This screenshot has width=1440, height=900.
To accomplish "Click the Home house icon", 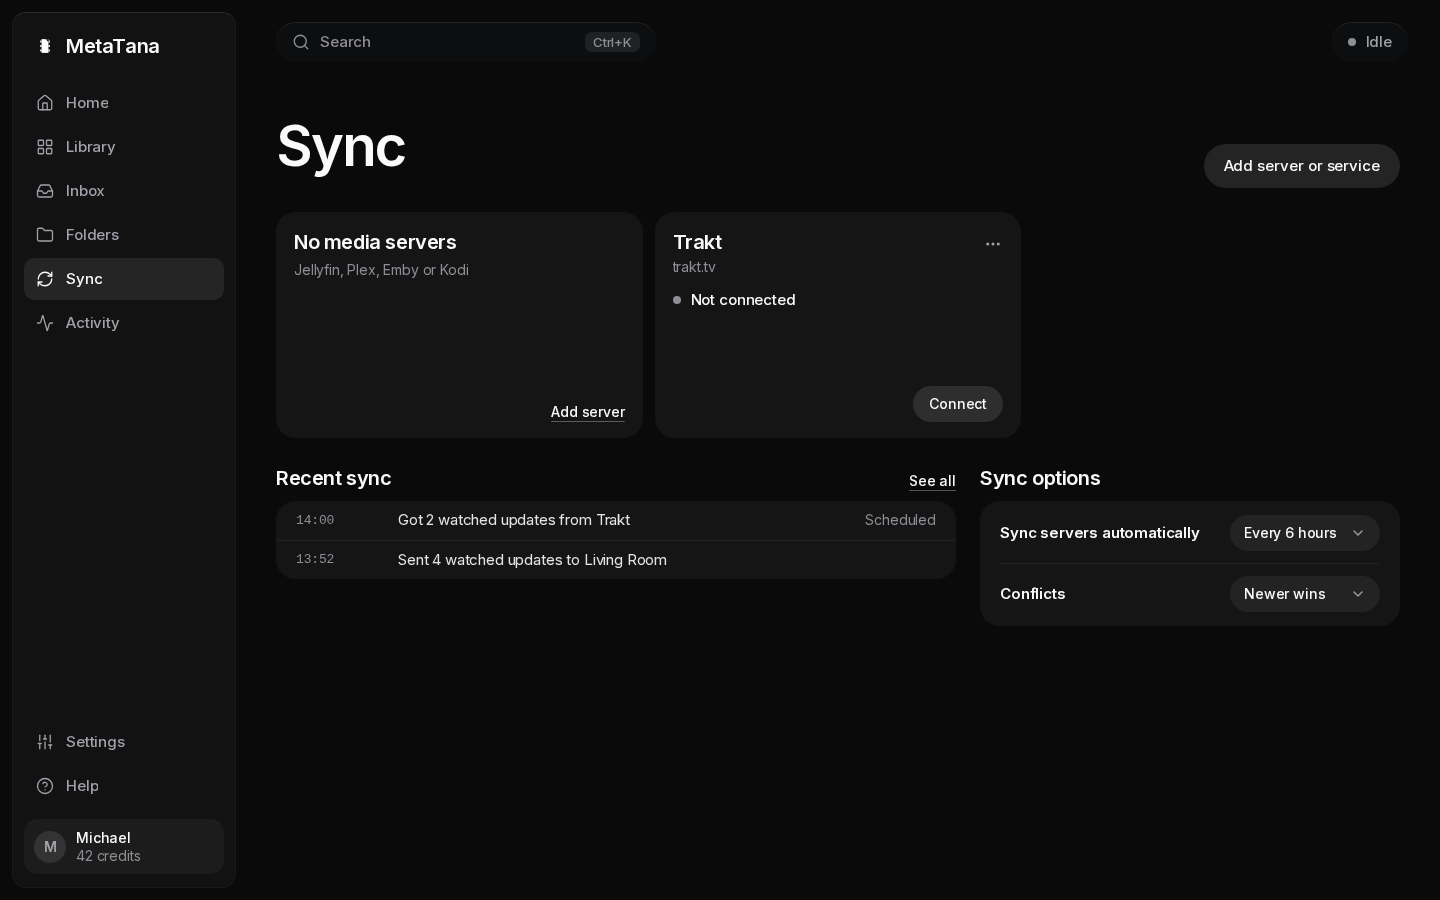I will [45, 103].
